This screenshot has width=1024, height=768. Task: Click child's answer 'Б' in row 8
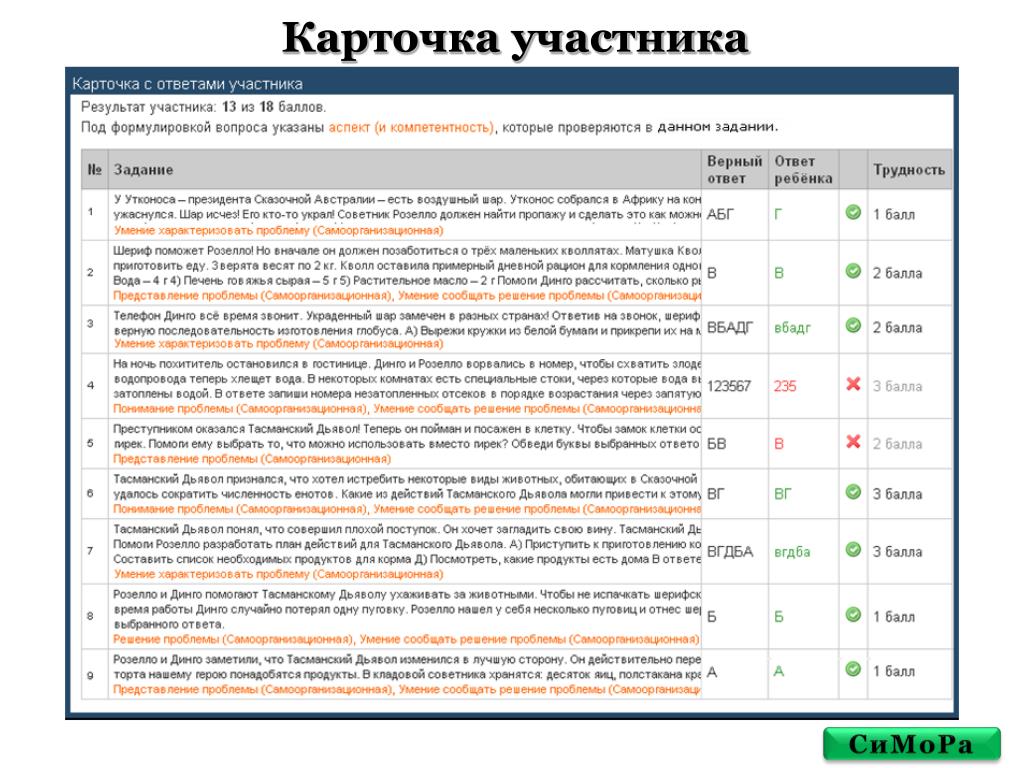pyautogui.click(x=778, y=616)
